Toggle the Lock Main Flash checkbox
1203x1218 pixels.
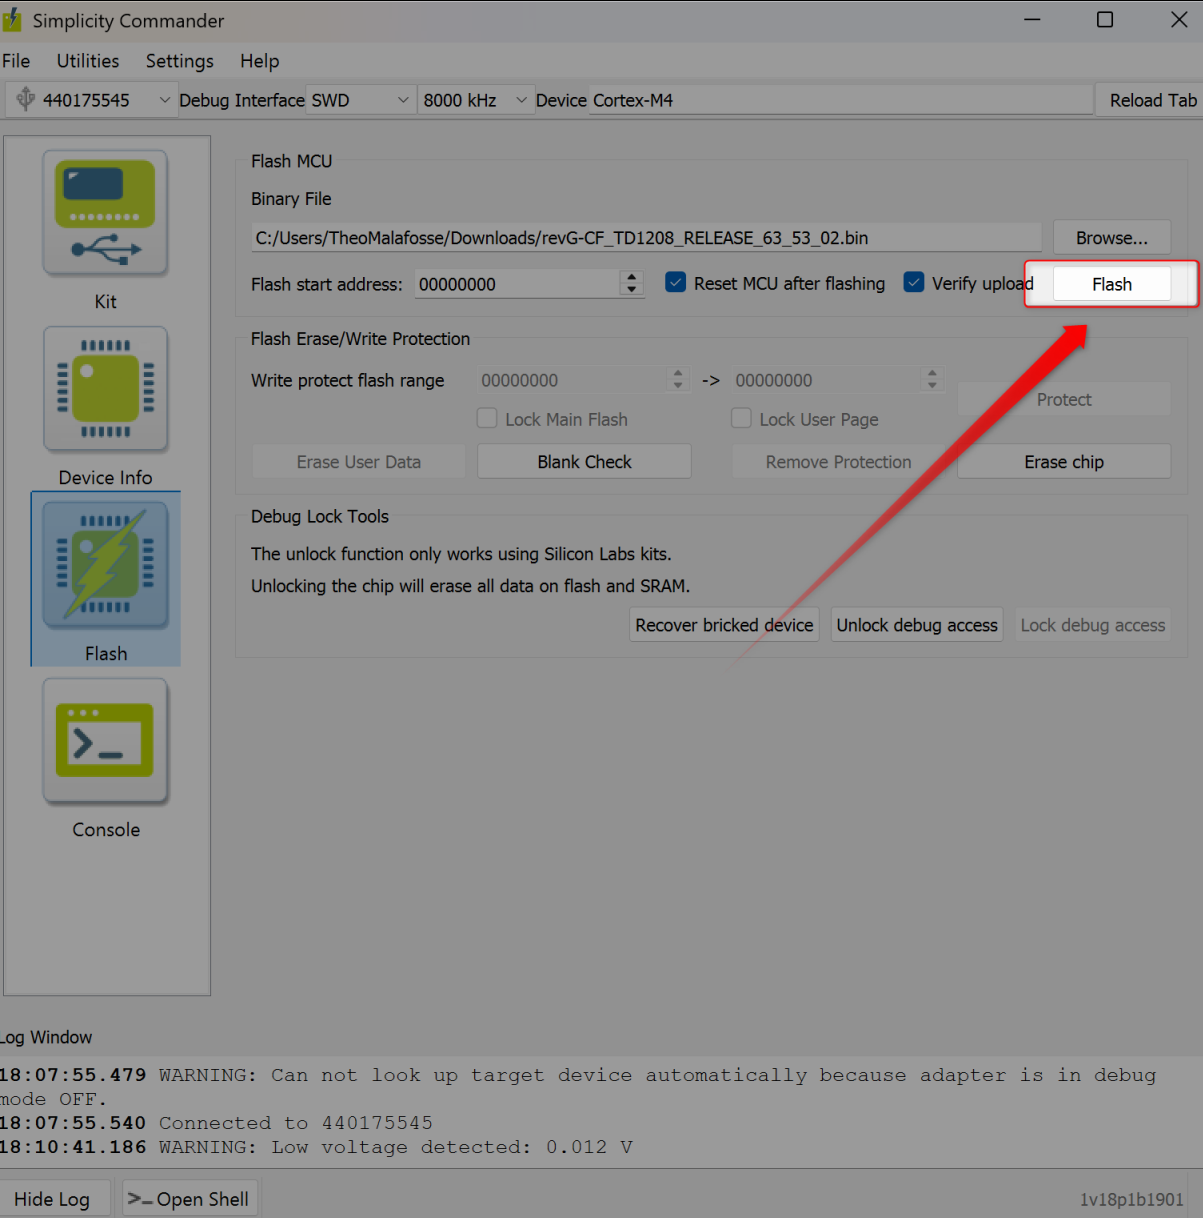tap(487, 419)
